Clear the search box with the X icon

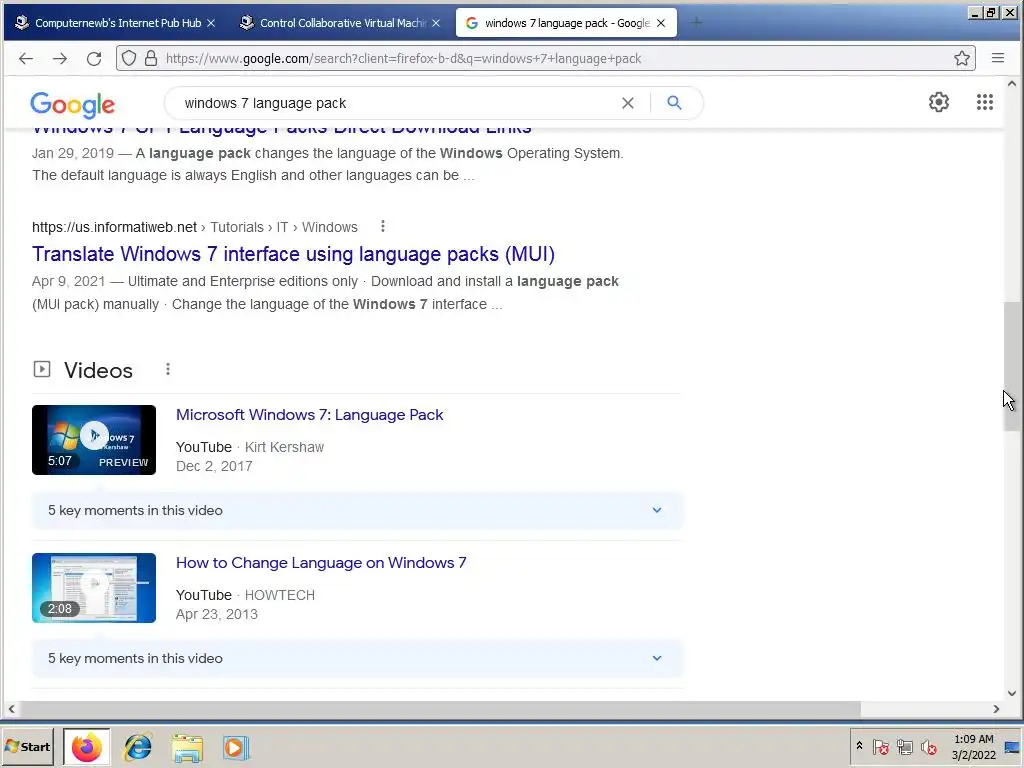pos(628,103)
